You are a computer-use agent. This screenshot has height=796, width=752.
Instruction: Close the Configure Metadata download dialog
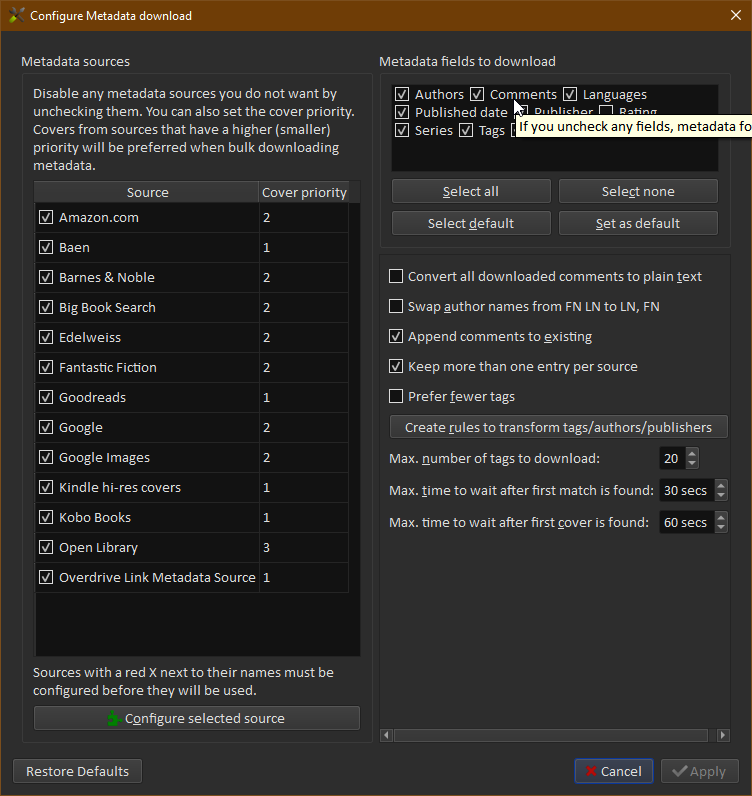(x=736, y=15)
